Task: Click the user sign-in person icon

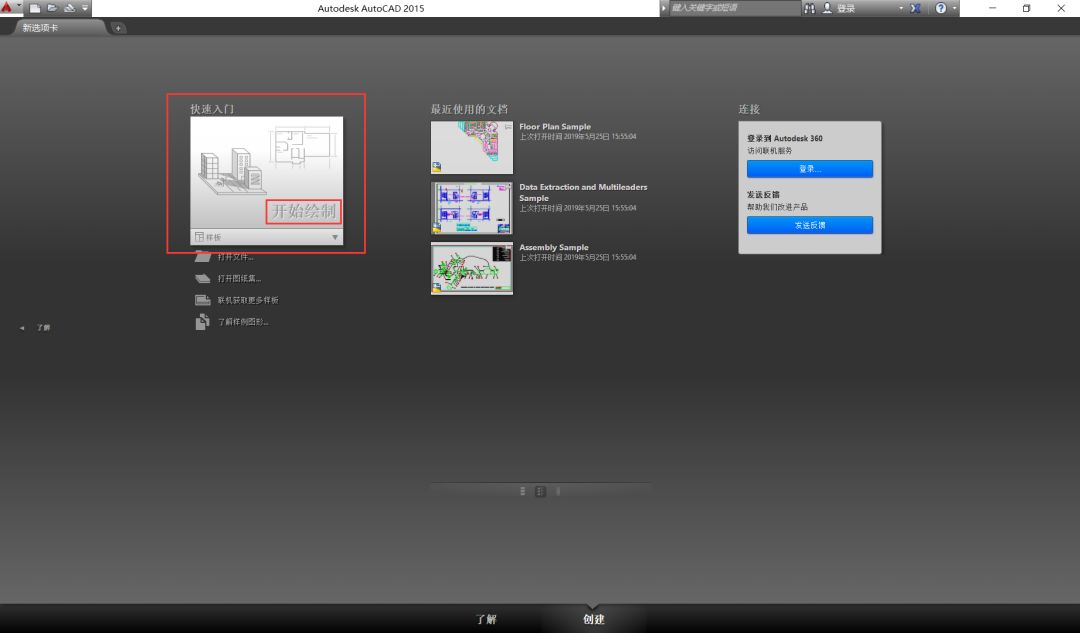Action: 827,8
